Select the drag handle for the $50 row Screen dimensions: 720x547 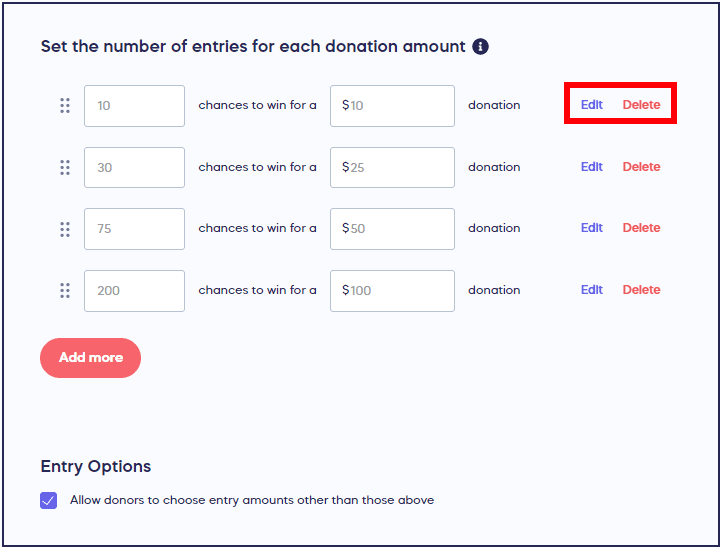click(65, 229)
